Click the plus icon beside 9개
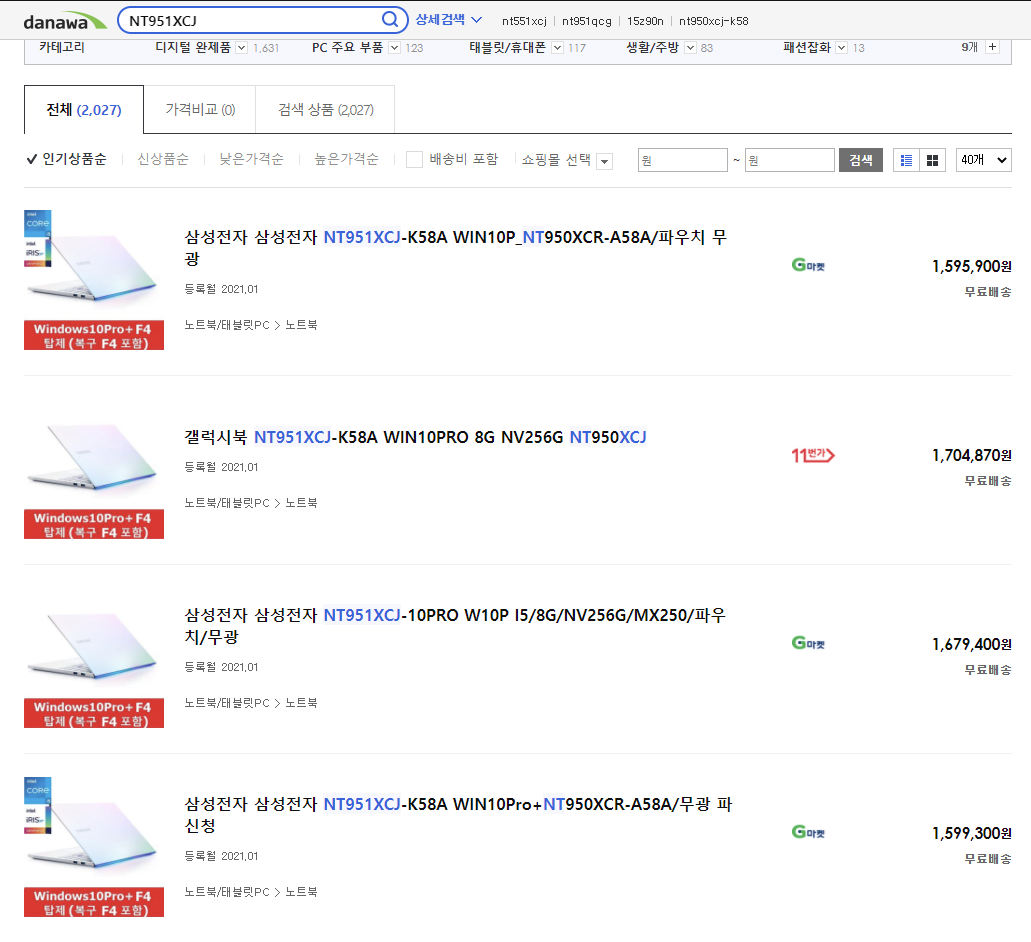 click(992, 47)
